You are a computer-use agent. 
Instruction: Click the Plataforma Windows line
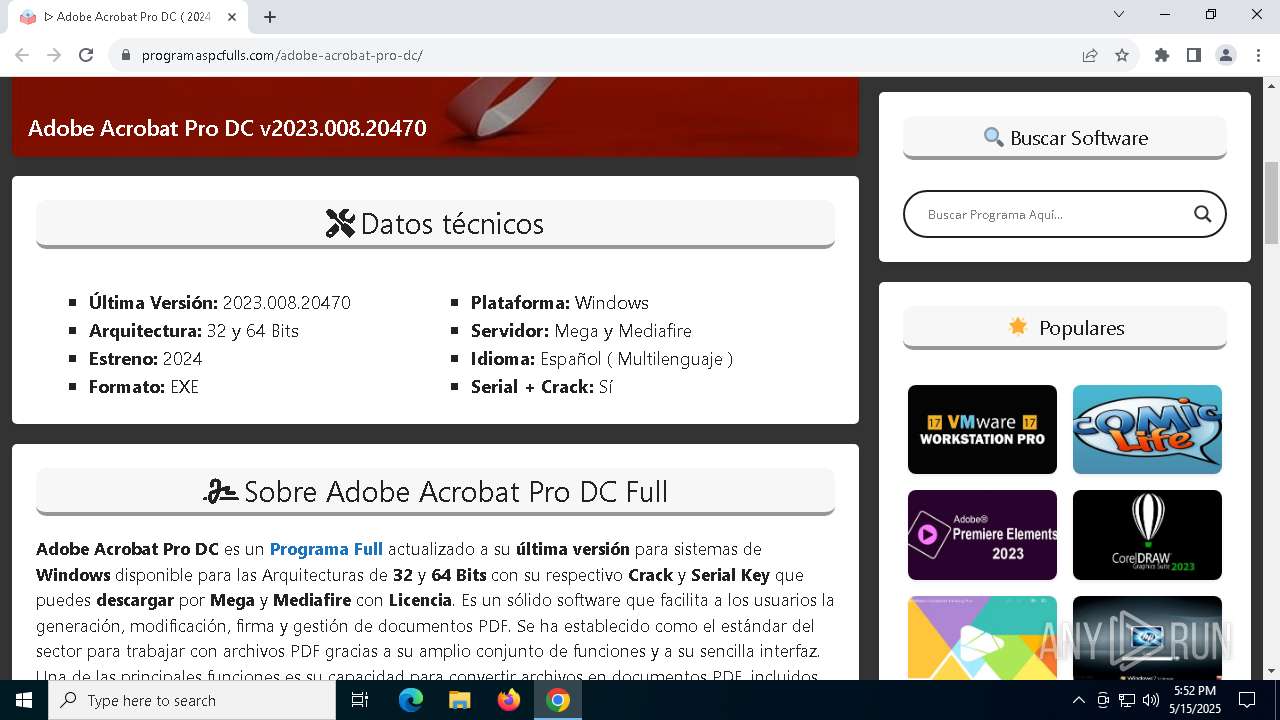click(560, 303)
